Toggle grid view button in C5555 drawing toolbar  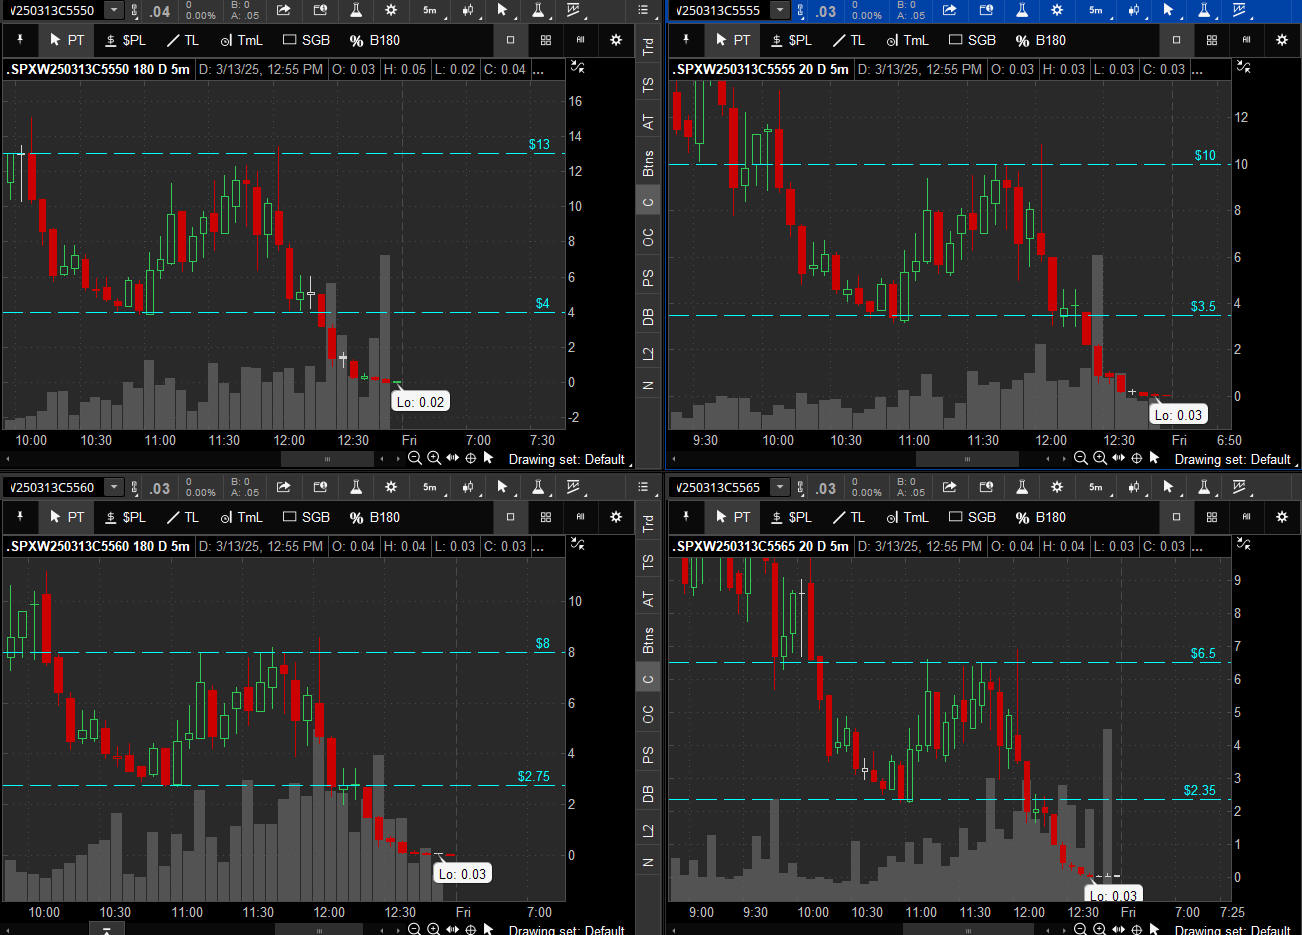pos(1211,40)
